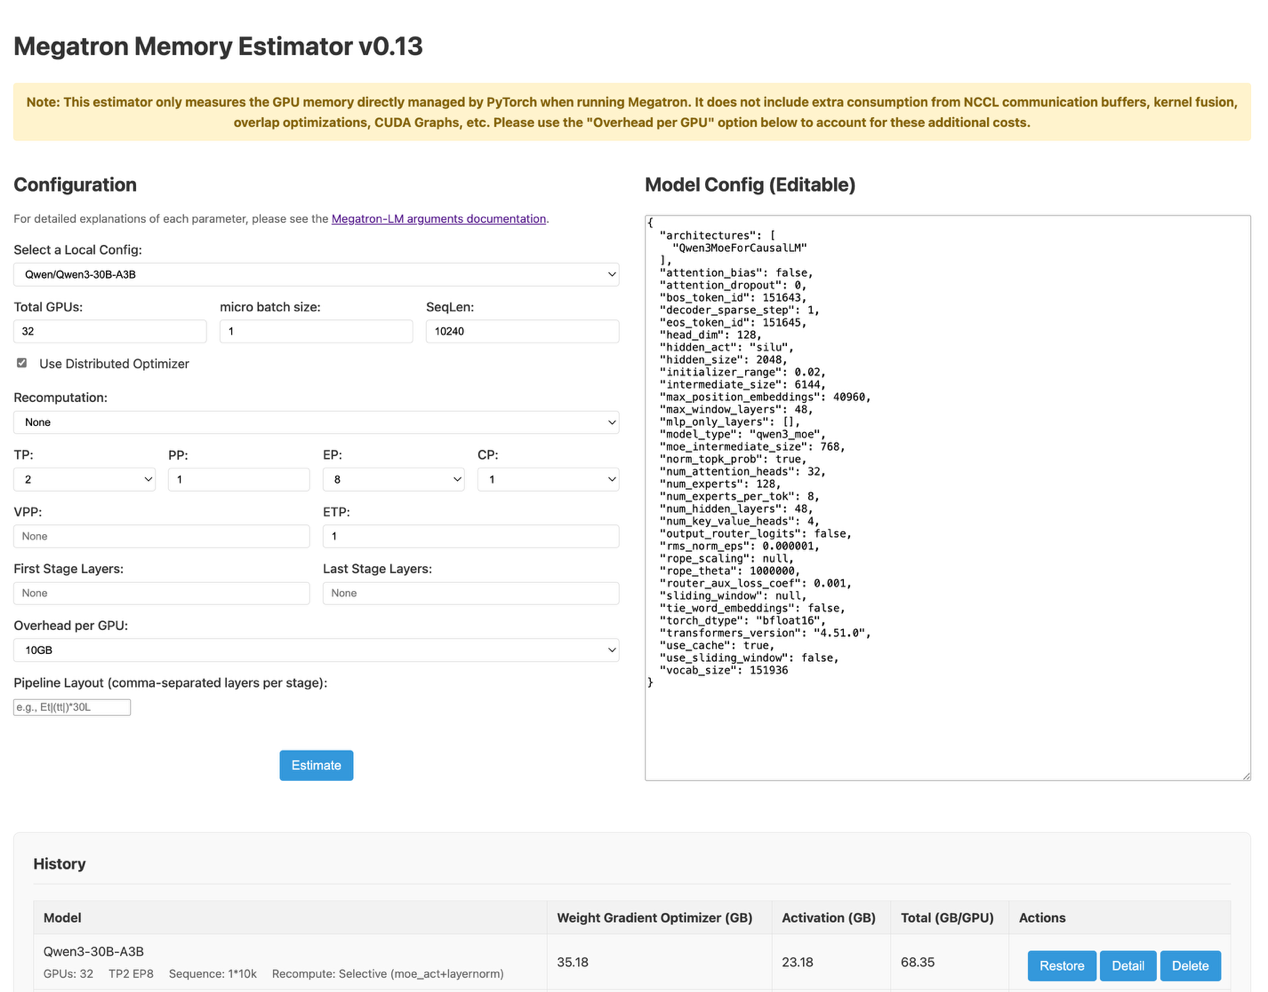
Task: Expand the EP dropdown
Action: point(394,479)
